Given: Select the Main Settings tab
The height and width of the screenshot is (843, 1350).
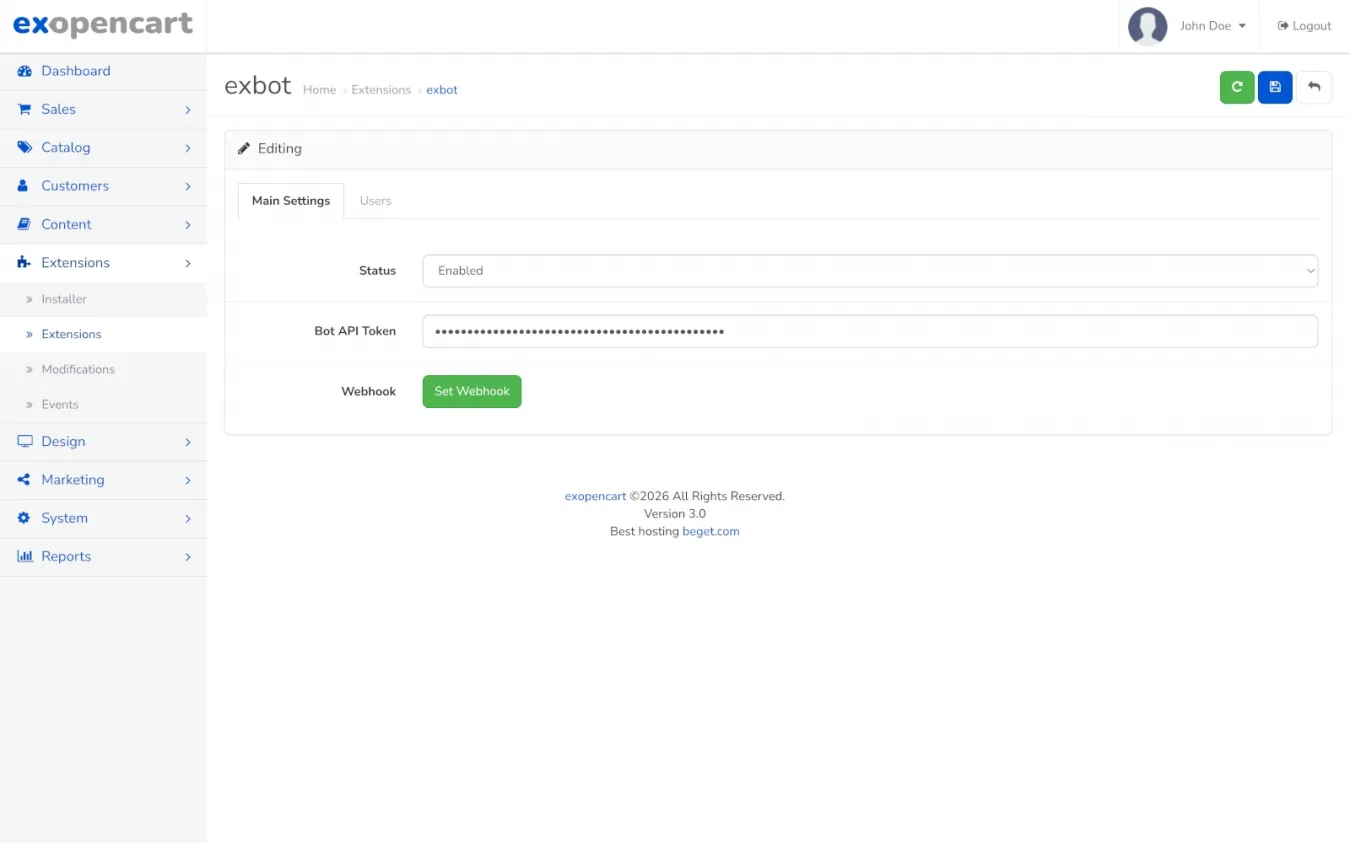Looking at the screenshot, I should point(291,201).
